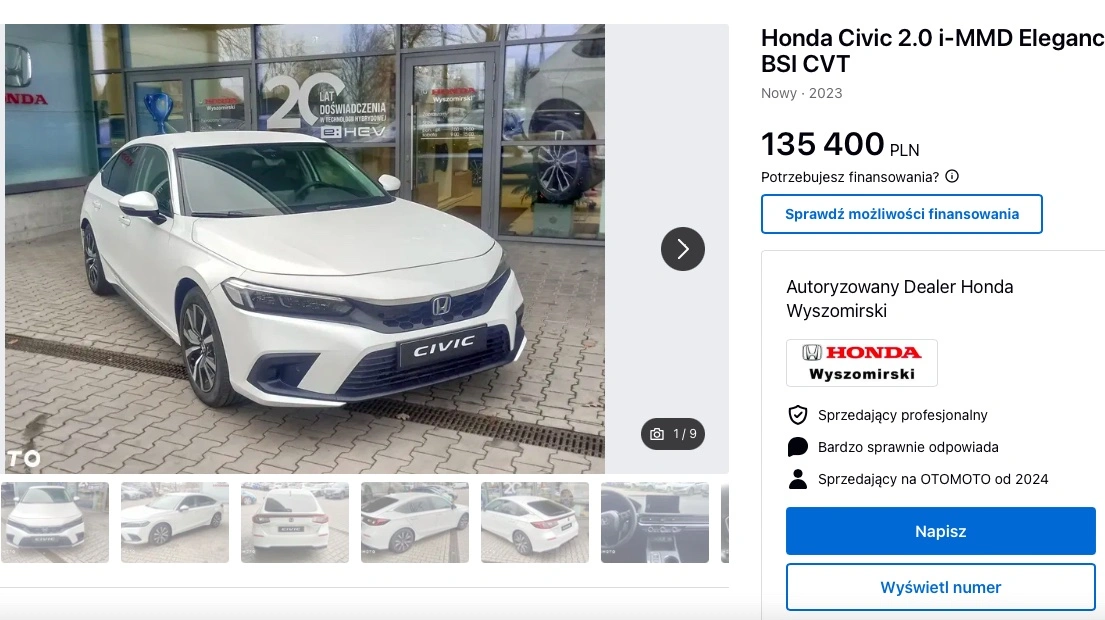1105x620 pixels.
Task: Click the photo counter camera icon
Action: coord(657,434)
